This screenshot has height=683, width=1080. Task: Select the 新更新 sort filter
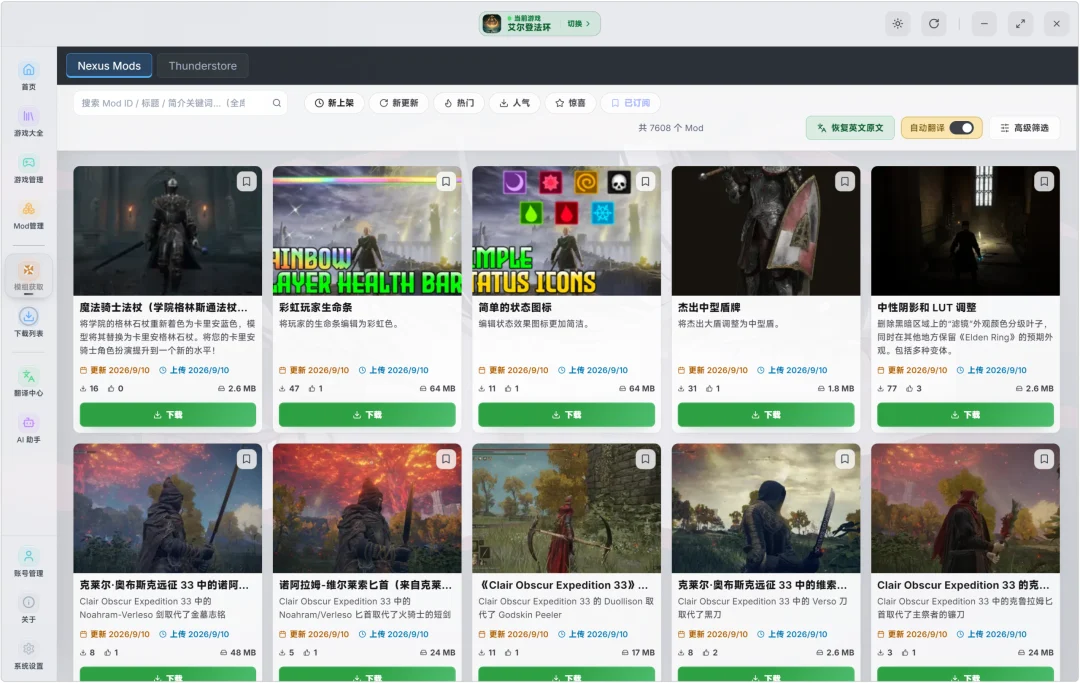[x=398, y=103]
